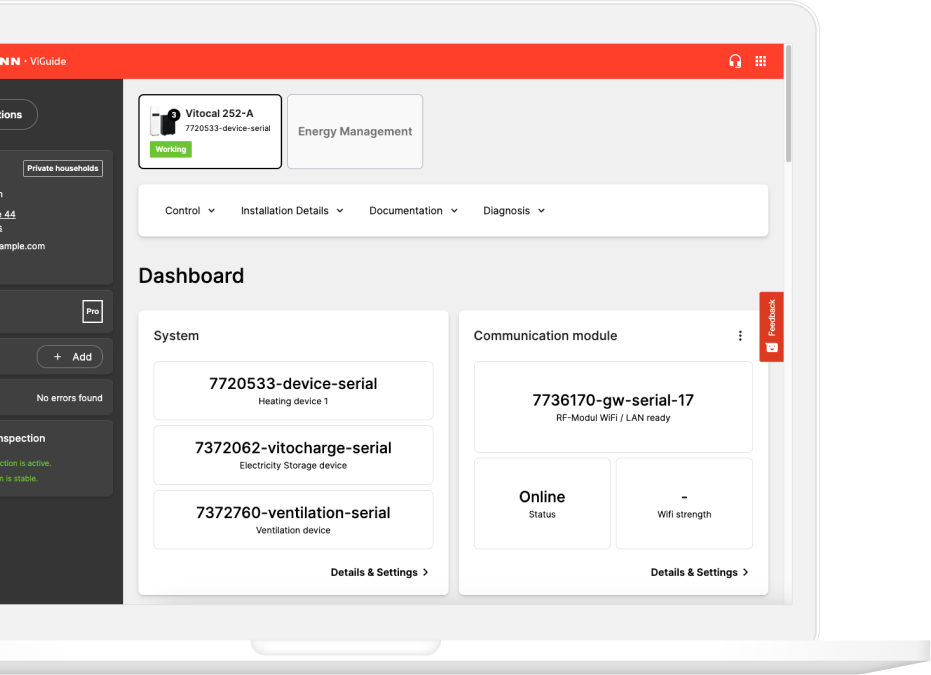Click the Pro badge icon

(x=92, y=312)
